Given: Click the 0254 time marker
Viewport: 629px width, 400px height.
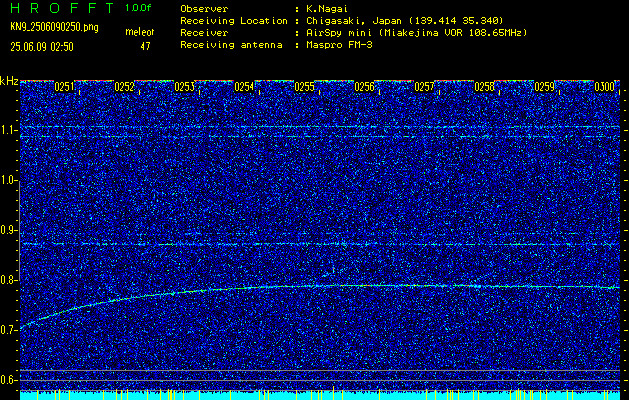Looking at the screenshot, I should point(244,87).
